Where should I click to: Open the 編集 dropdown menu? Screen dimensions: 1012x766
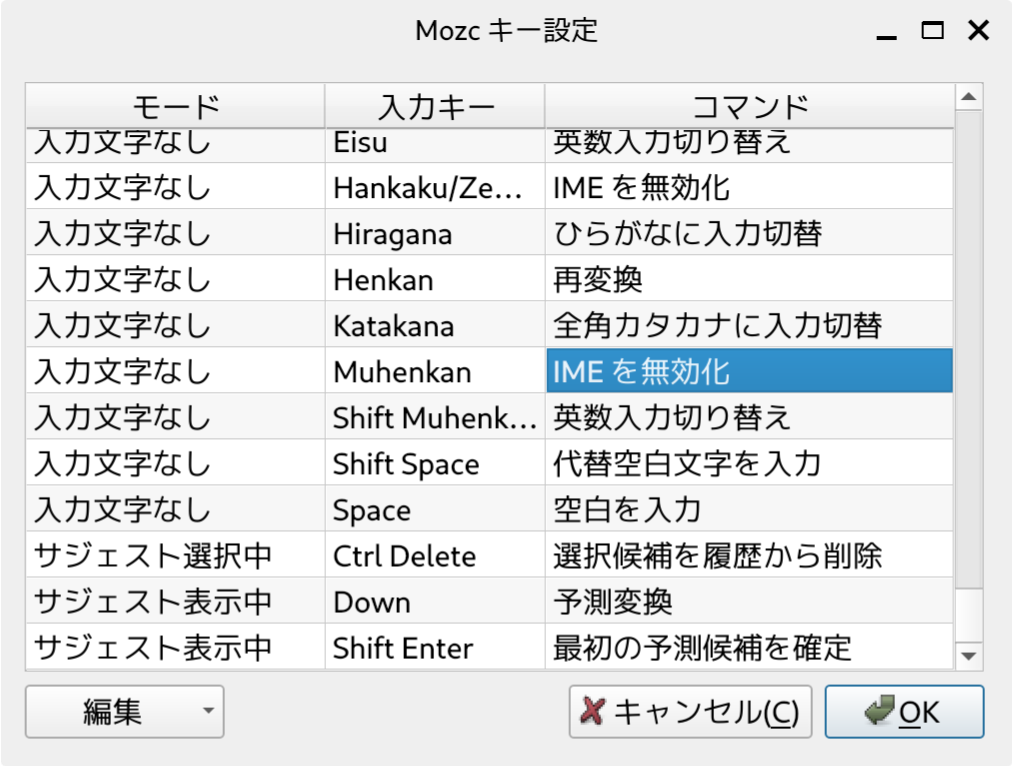click(124, 712)
